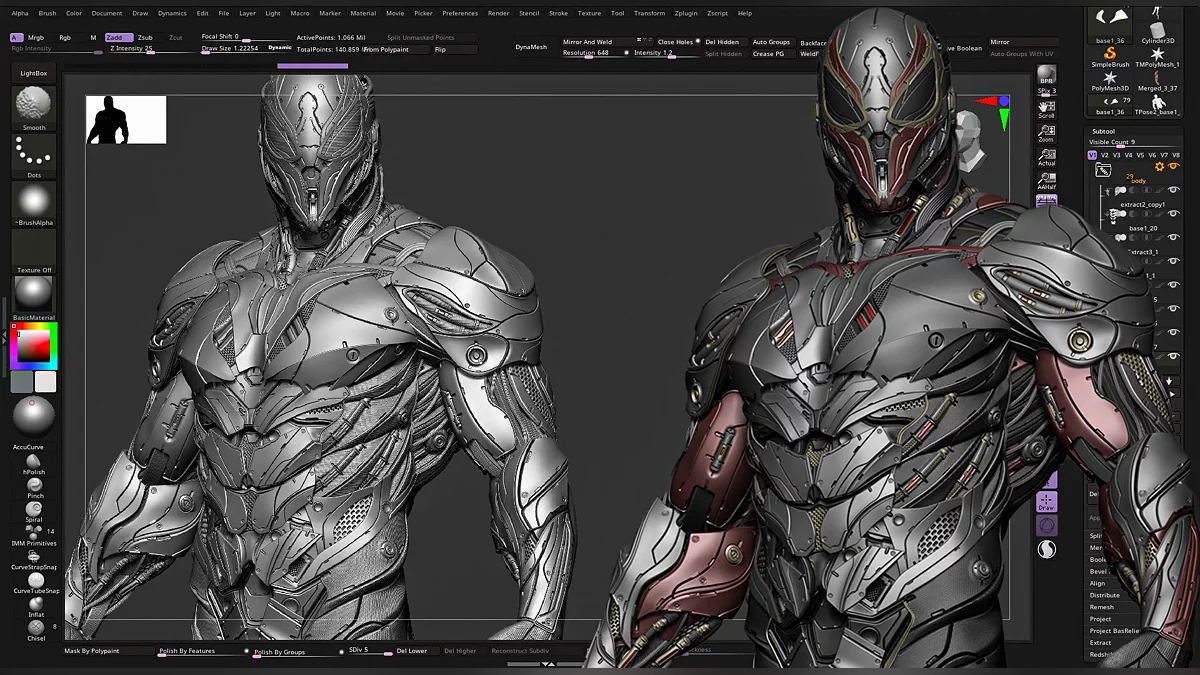
Task: Open the Alpha menu
Action: tap(20, 13)
